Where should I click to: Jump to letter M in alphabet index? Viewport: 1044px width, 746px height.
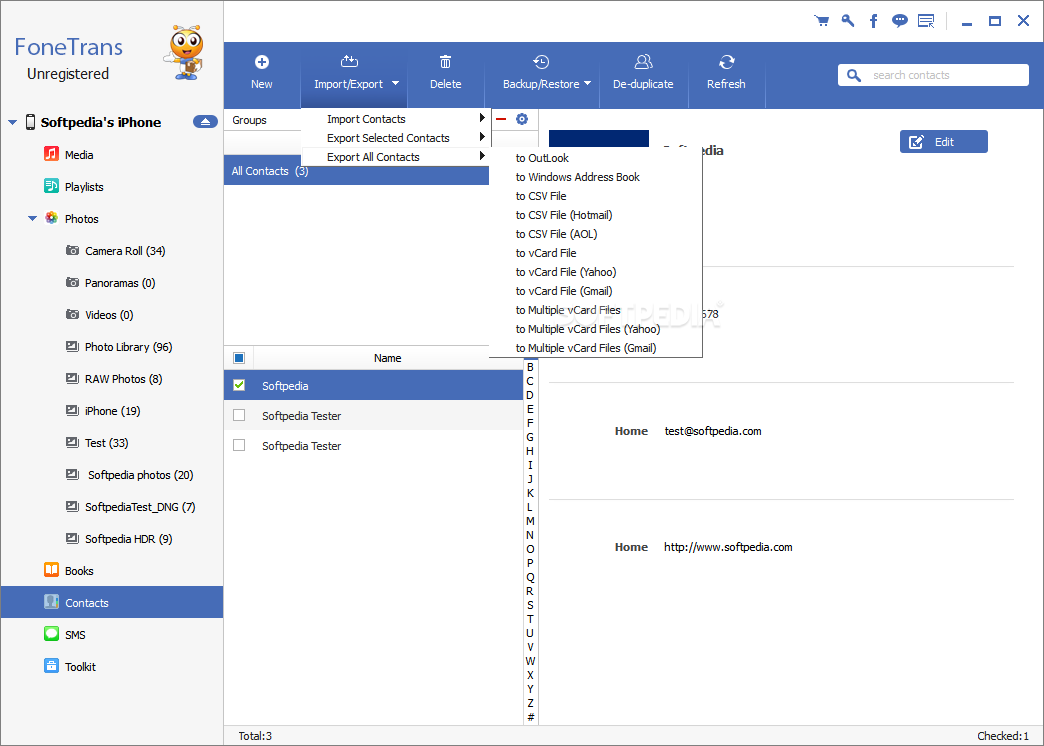[530, 521]
